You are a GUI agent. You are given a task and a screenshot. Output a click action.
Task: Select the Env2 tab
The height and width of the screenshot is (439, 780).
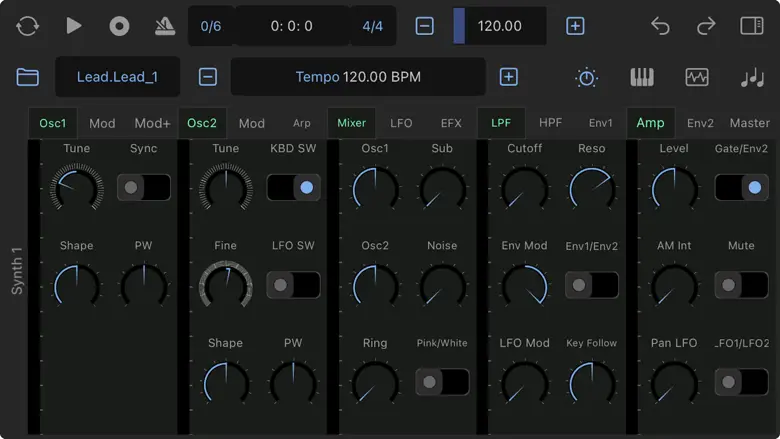pos(700,123)
